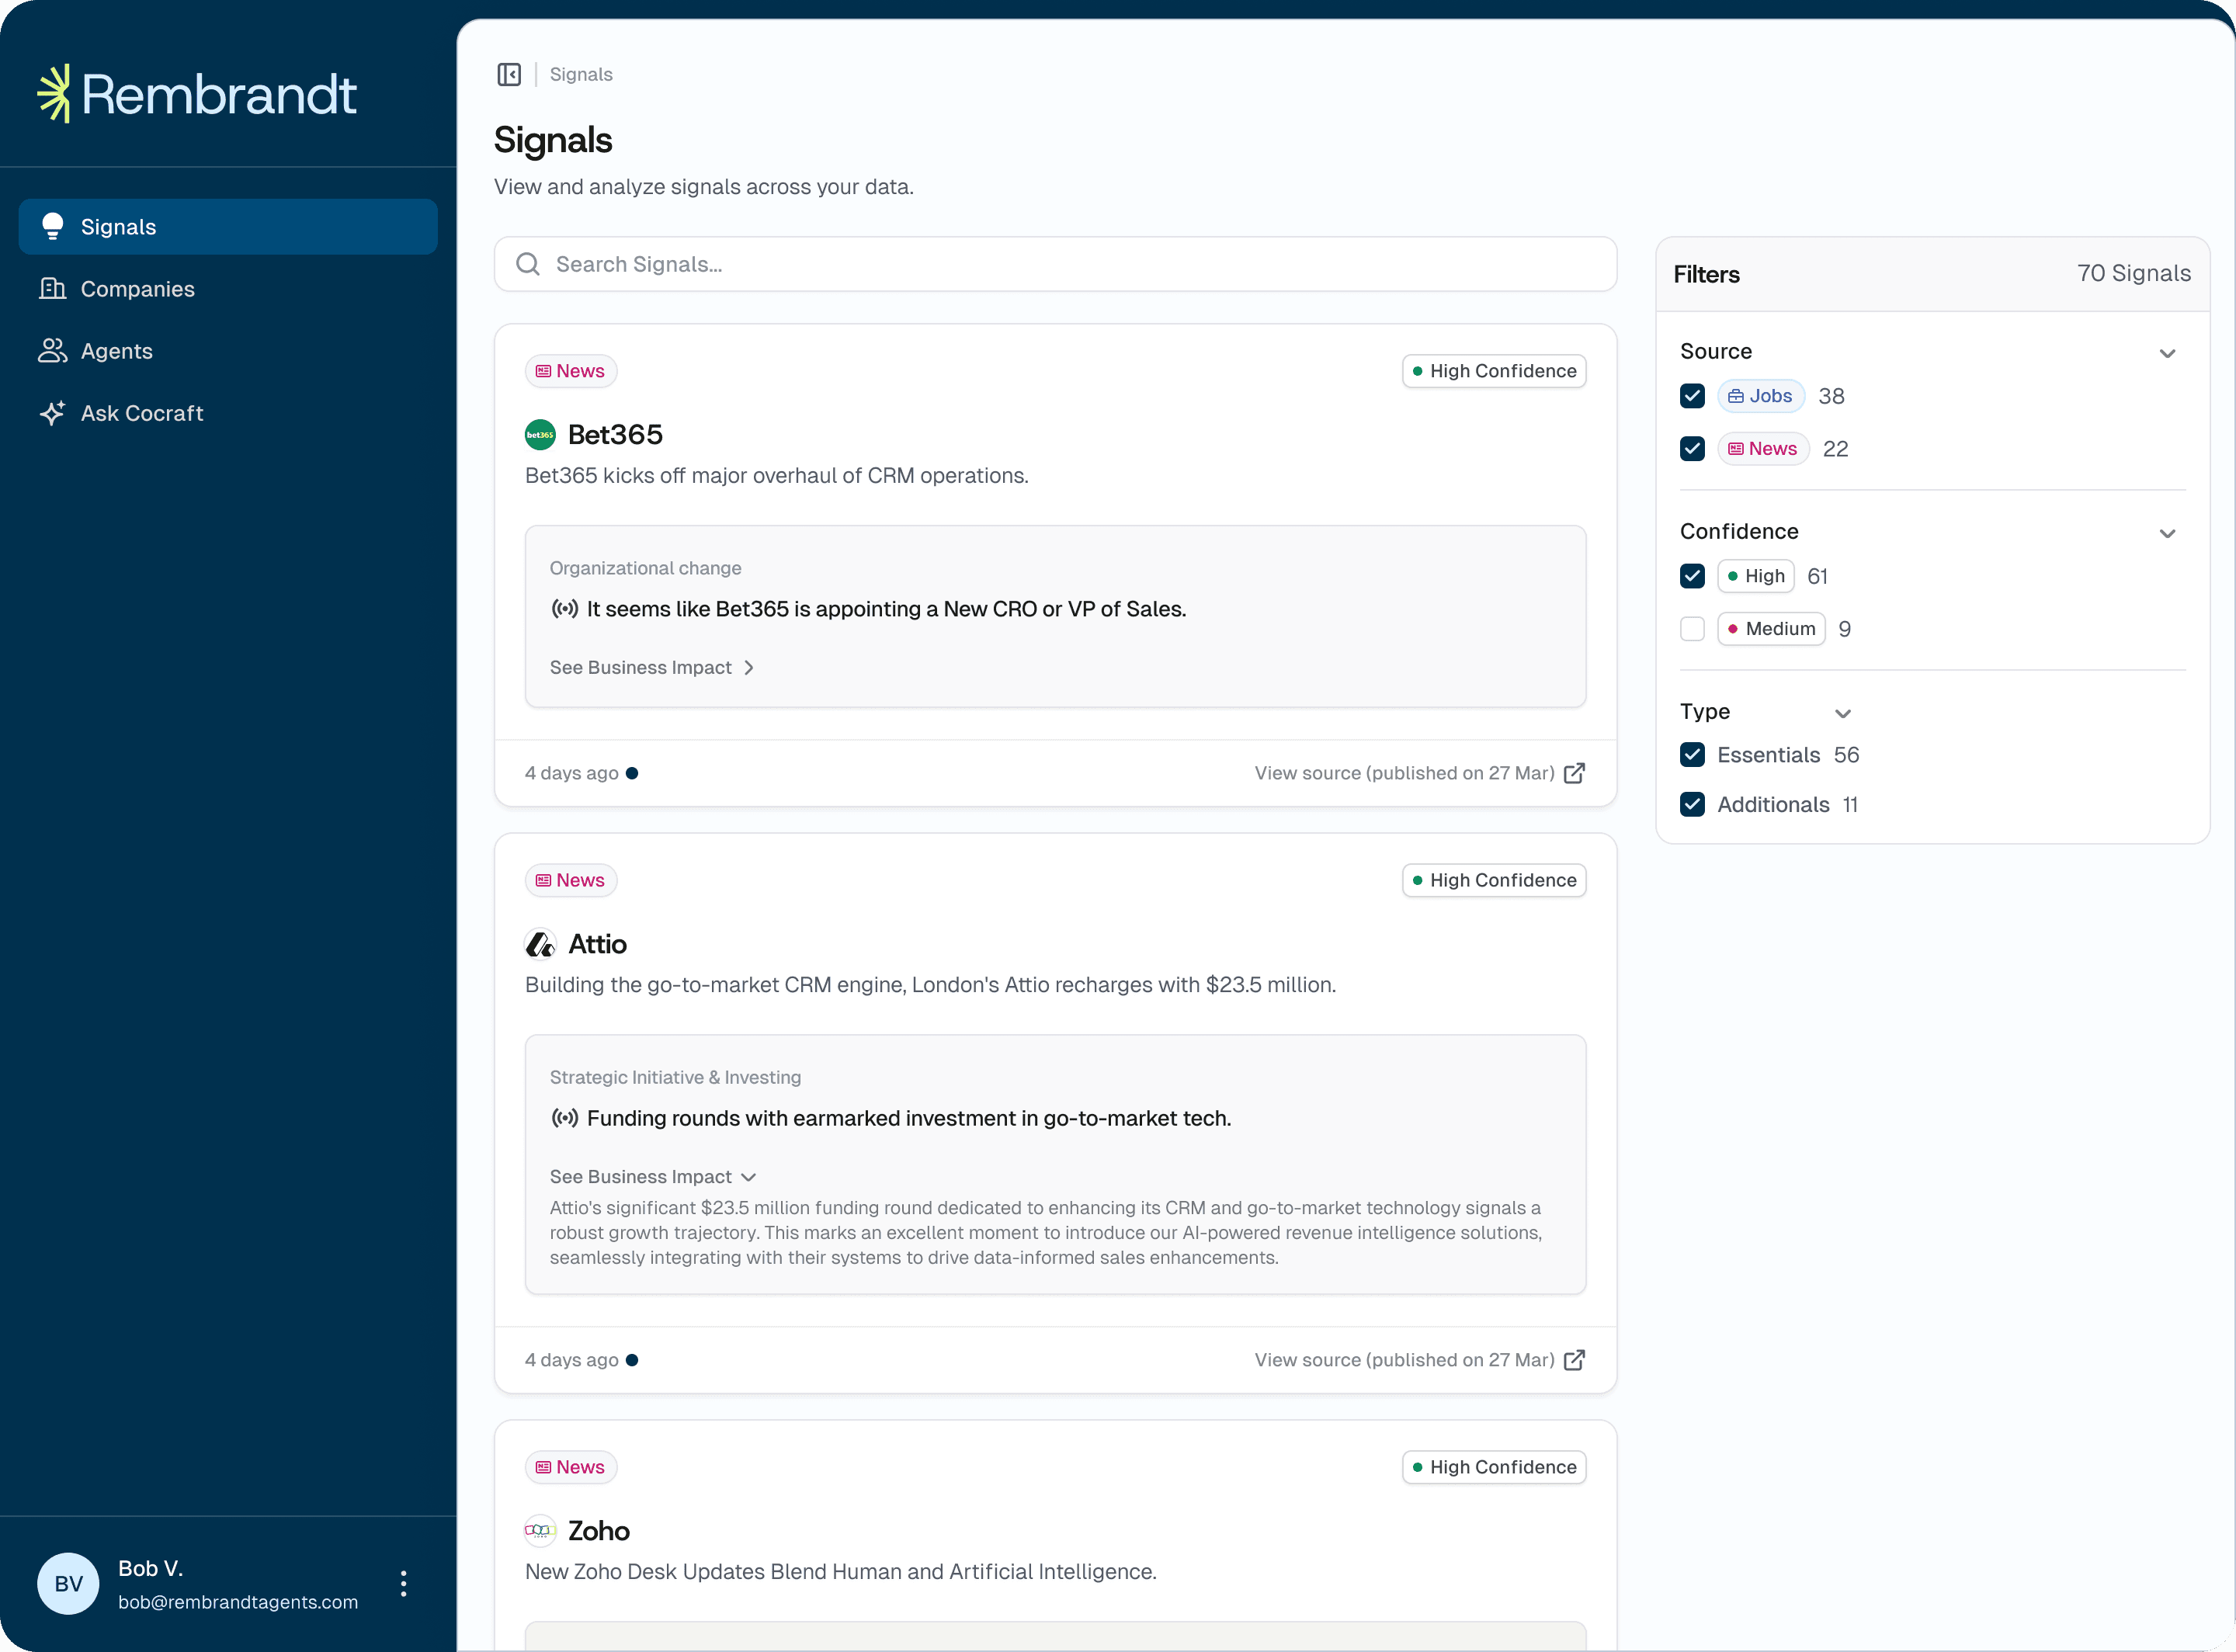
Task: Click the Jobs source tag
Action: (x=1761, y=396)
